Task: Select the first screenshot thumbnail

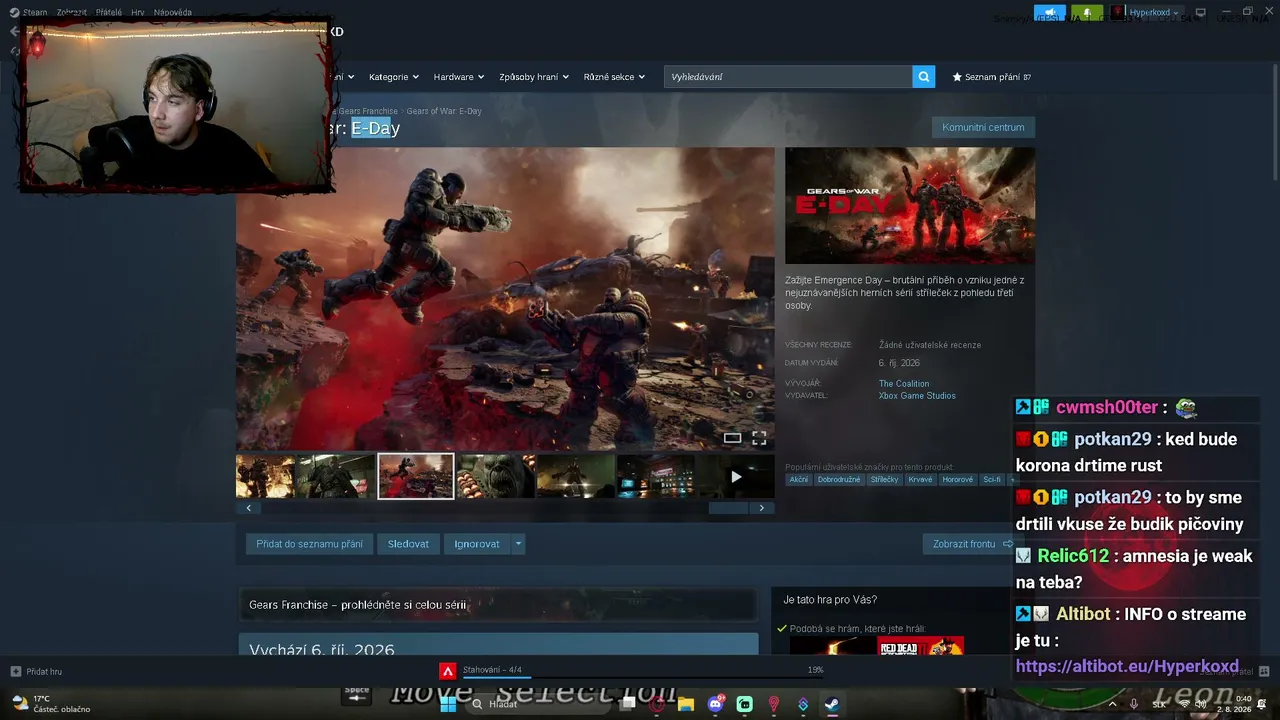Action: tap(265, 476)
